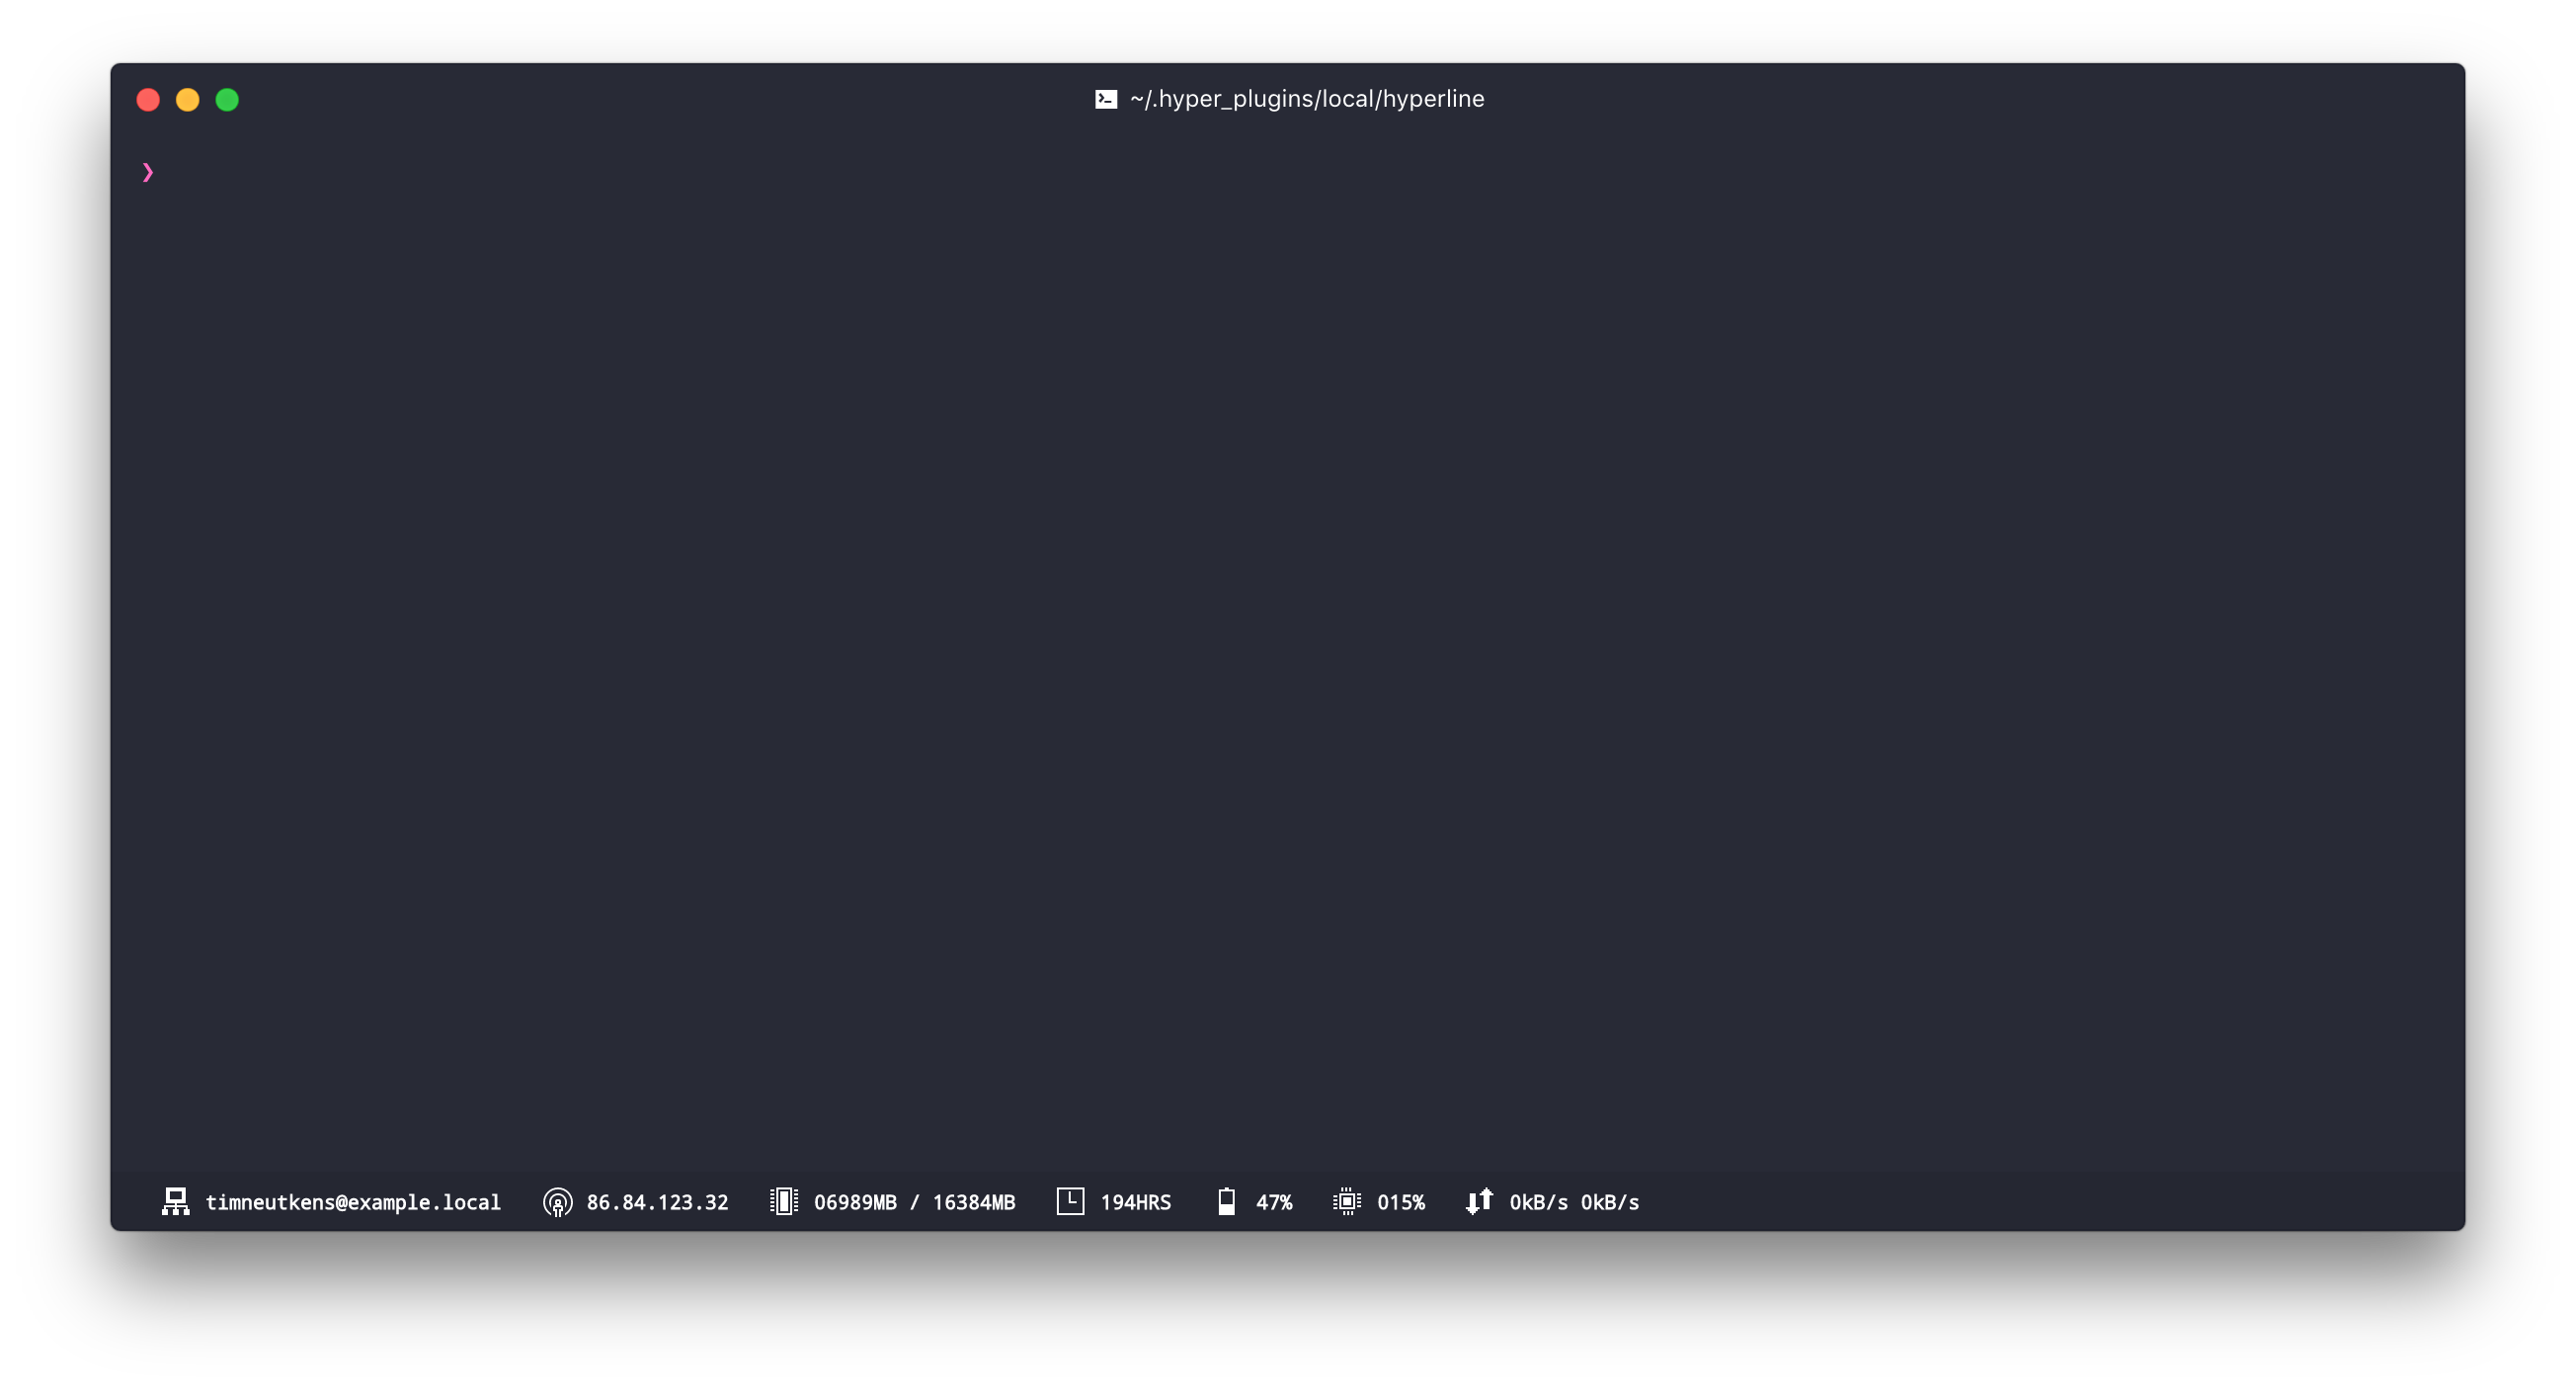
Task: Click the memory usage icon
Action: [784, 1202]
